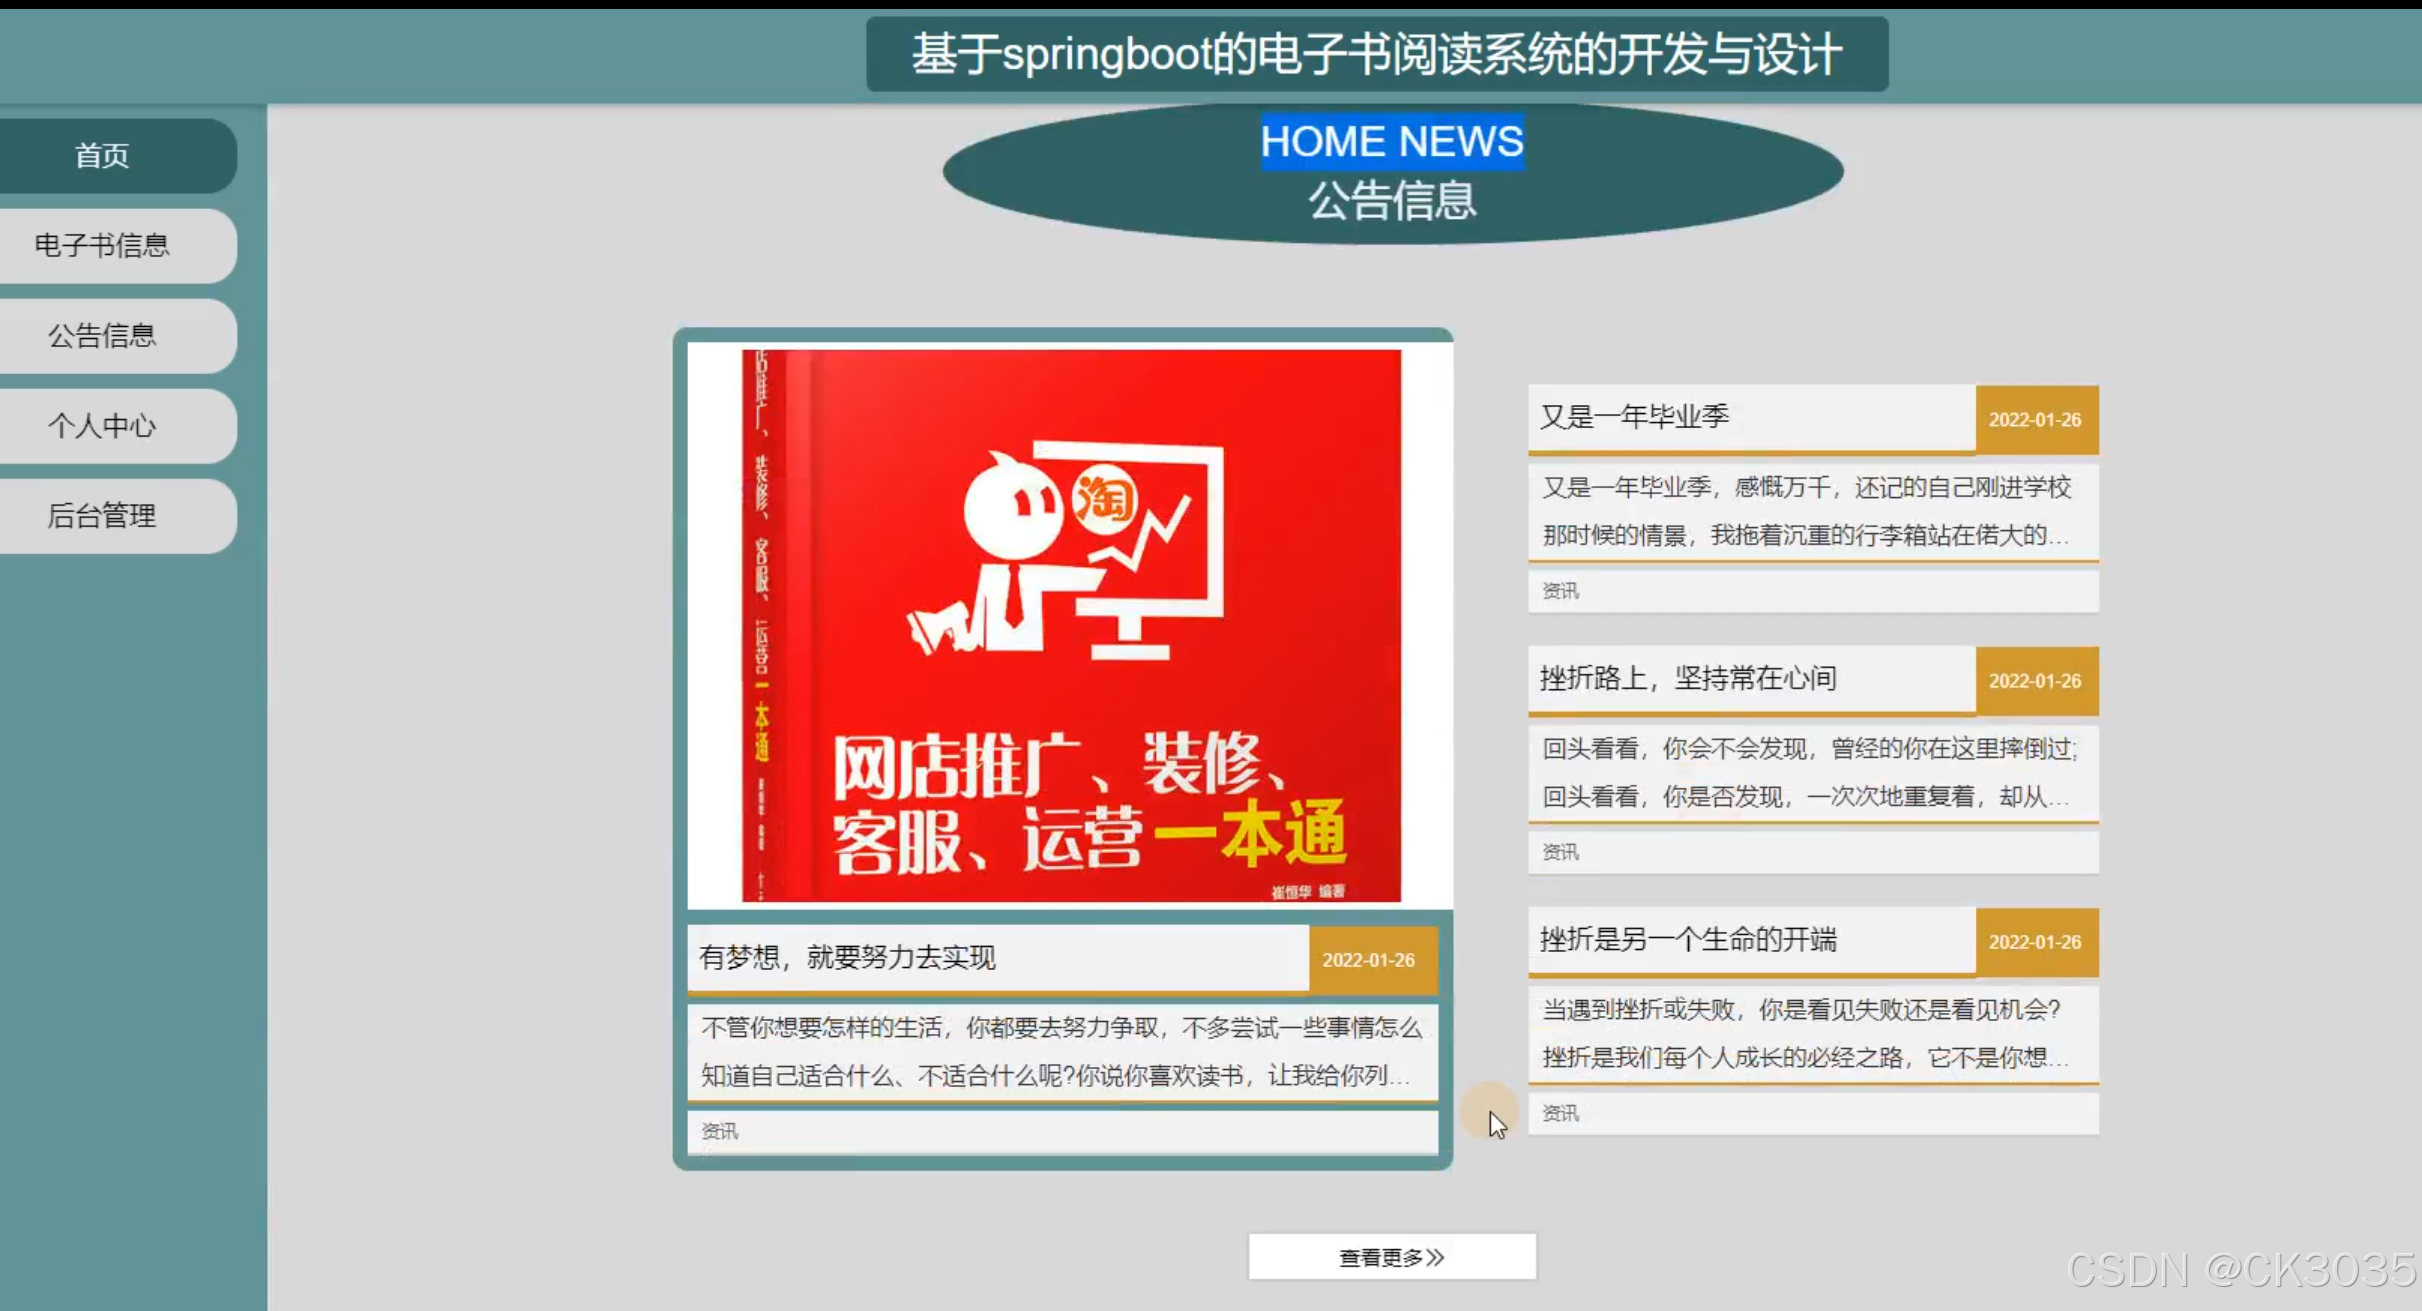Open featured news 有梦想，就要努力去实现
2422x1311 pixels.
click(846, 958)
